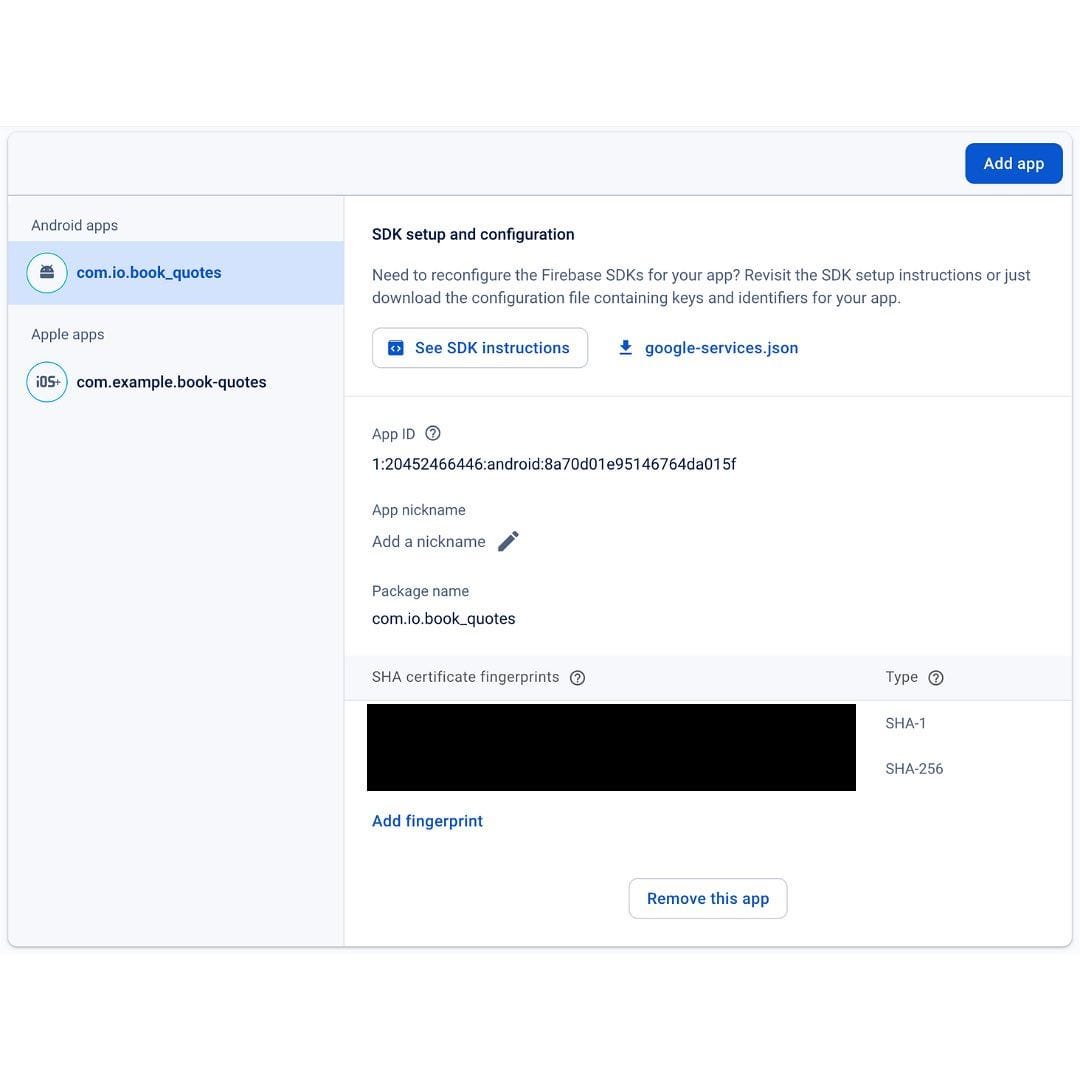Click the help icon next to Type
The height and width of the screenshot is (1080, 1080).
pos(936,678)
